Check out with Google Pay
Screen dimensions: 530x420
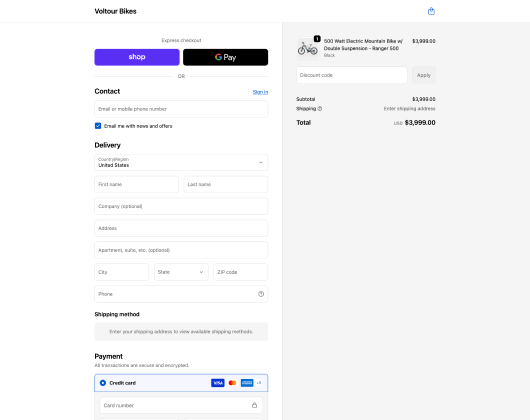click(x=225, y=57)
